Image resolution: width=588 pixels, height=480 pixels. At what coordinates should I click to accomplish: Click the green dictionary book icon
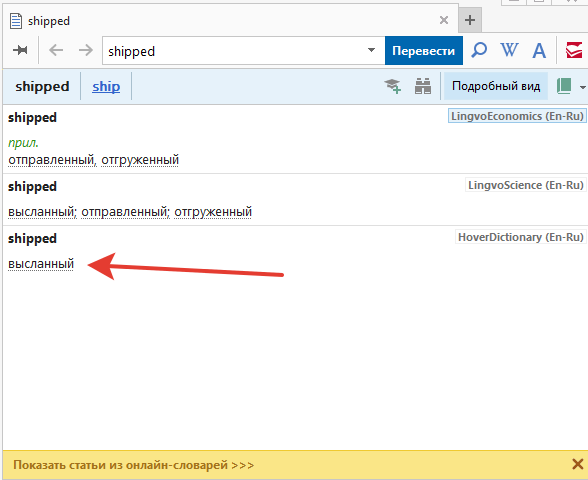click(x=564, y=86)
